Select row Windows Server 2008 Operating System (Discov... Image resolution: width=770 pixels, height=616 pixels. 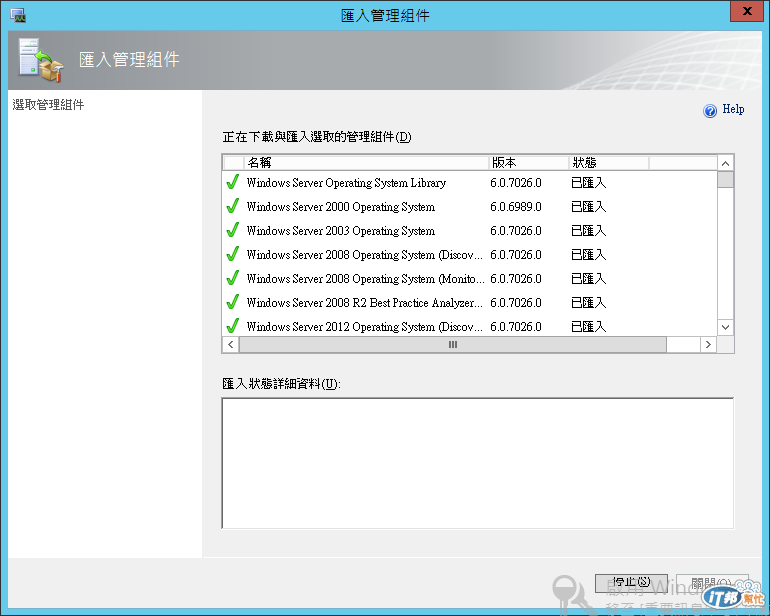470,255
